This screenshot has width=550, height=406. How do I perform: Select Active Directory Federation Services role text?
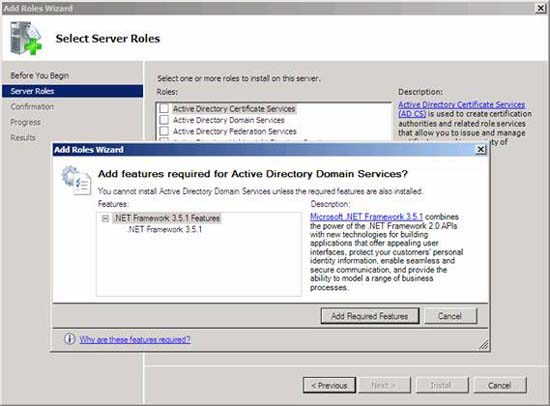pos(235,131)
